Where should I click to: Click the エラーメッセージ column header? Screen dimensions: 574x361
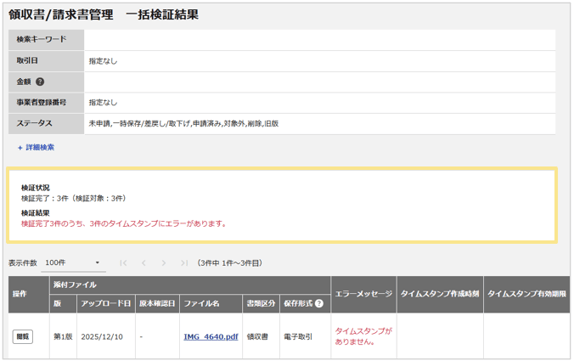[364, 294]
